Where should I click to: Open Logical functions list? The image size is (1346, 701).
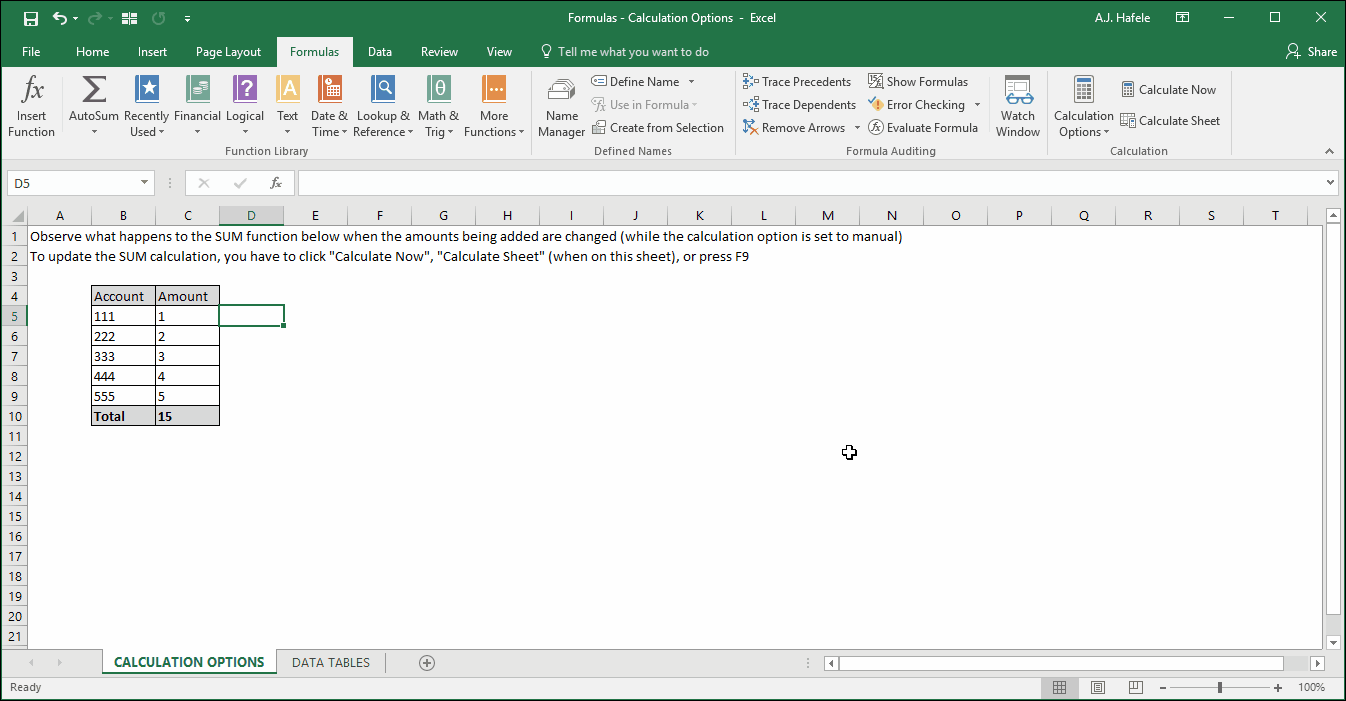245,107
